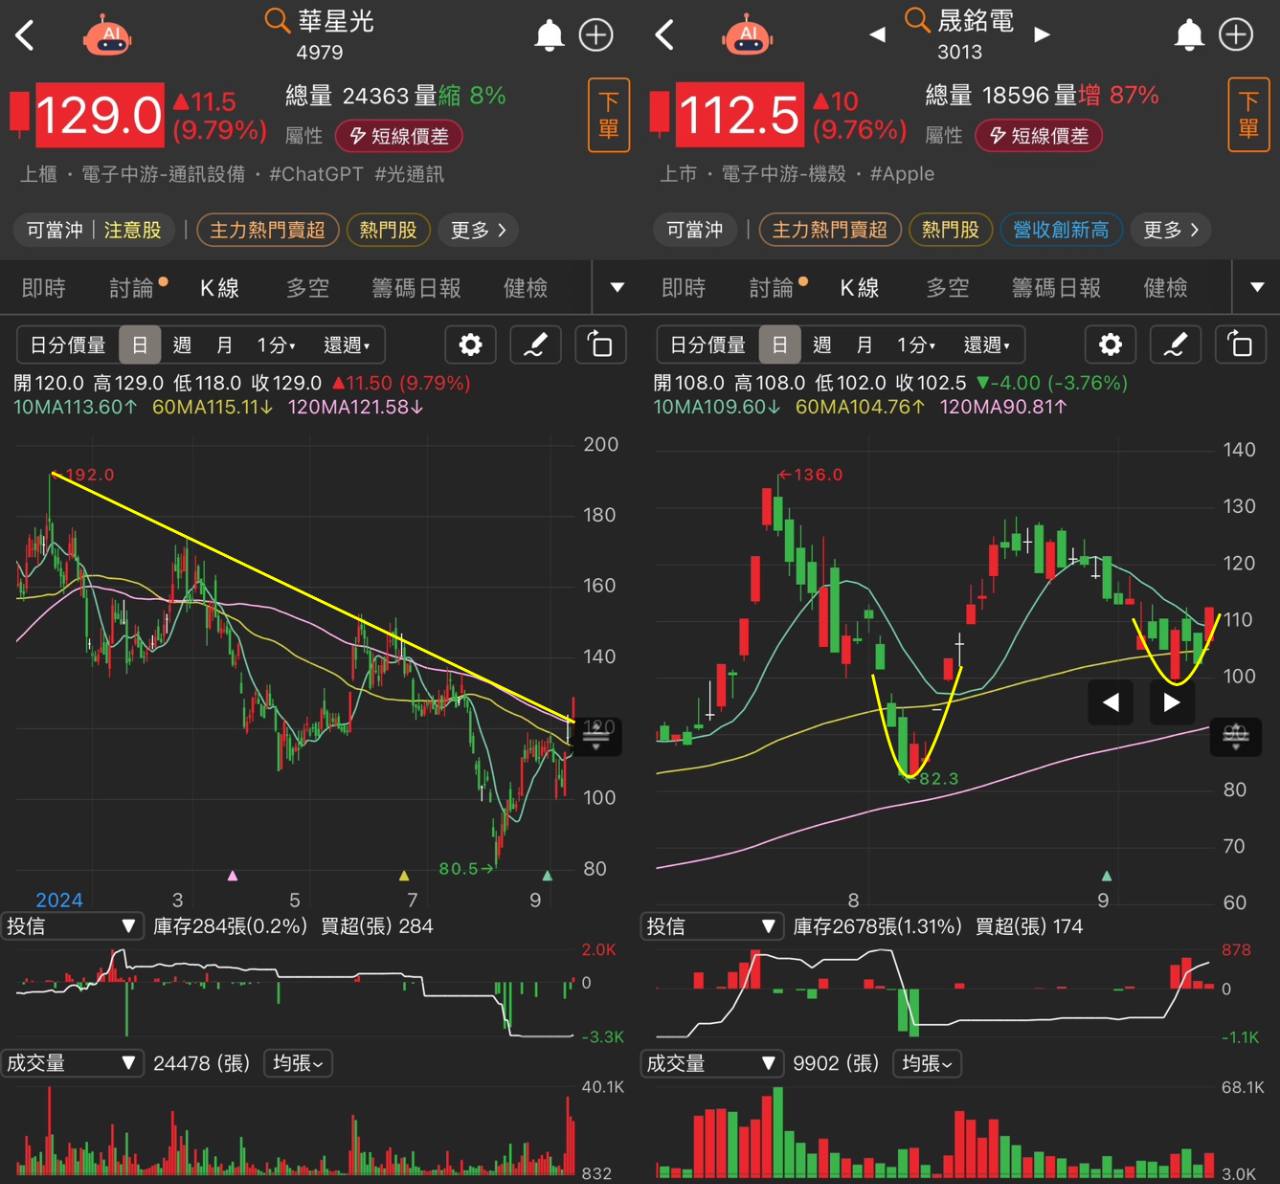Go back from the 晟銘電 stock page
The image size is (1280, 1184).
click(665, 36)
